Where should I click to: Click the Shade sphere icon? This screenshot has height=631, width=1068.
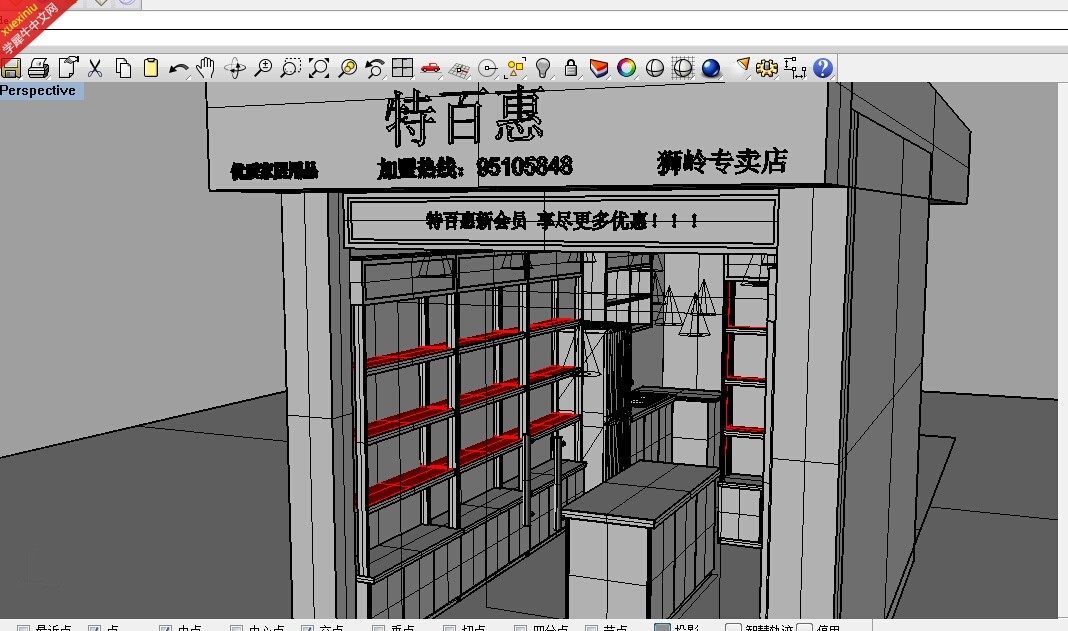tap(655, 68)
